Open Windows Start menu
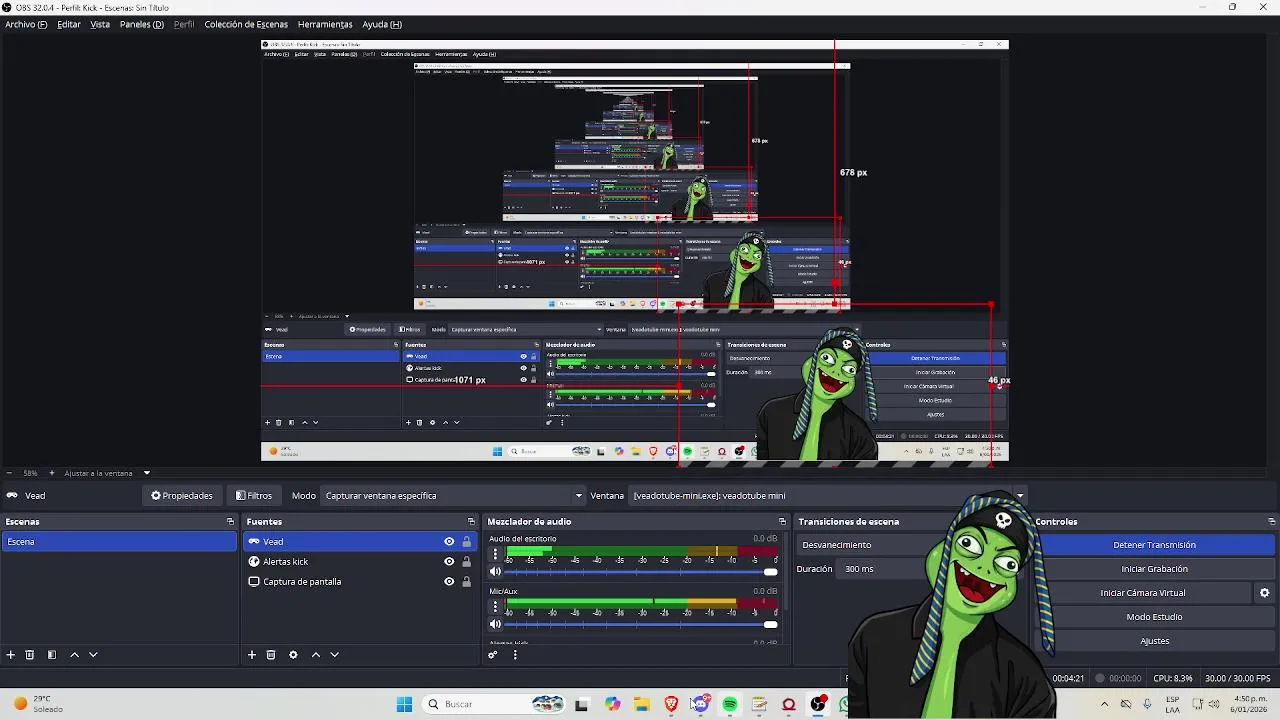This screenshot has width=1280, height=720. coord(404,705)
